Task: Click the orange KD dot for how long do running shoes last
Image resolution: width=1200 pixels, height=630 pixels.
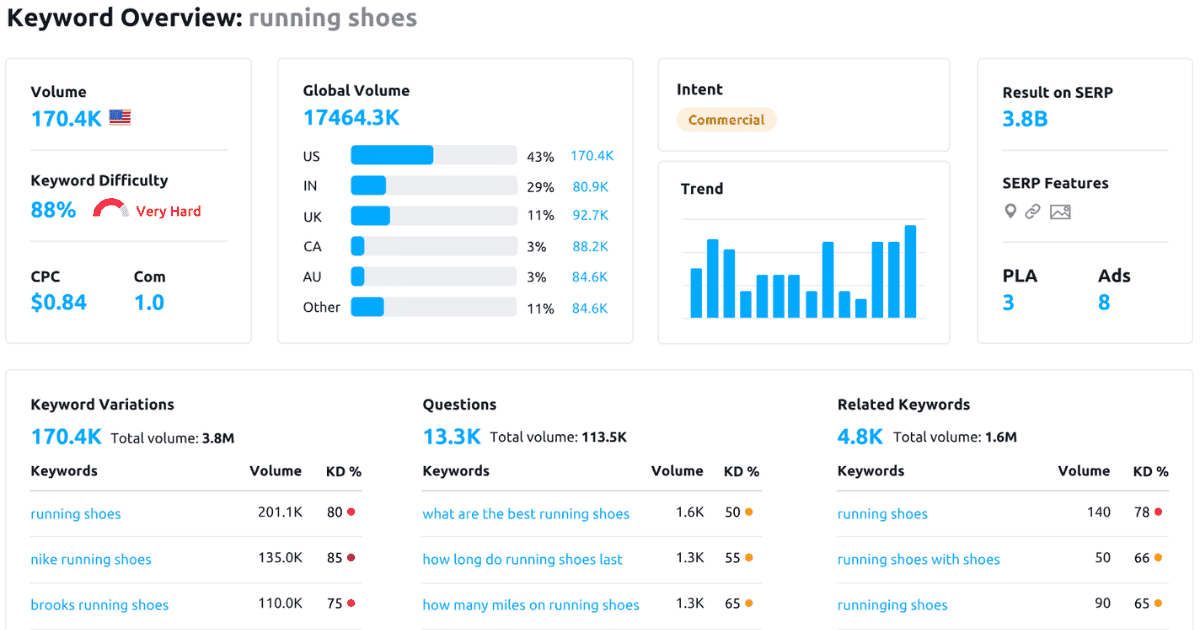Action: [x=748, y=558]
